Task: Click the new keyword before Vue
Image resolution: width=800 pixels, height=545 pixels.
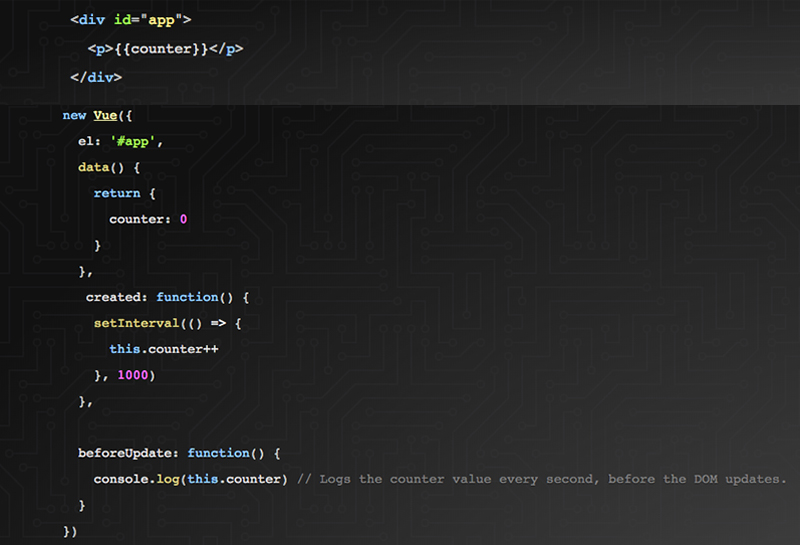Action: (74, 115)
